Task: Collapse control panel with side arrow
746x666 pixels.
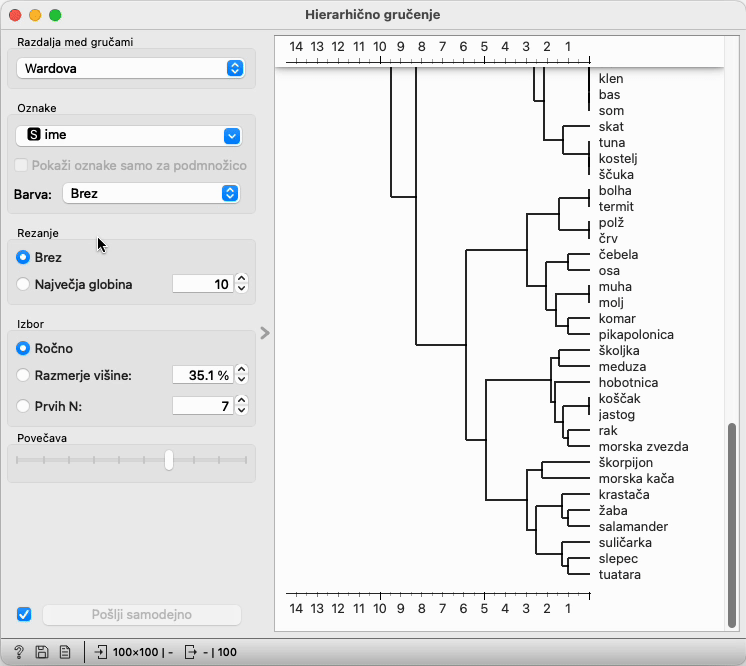Action: click(x=265, y=333)
